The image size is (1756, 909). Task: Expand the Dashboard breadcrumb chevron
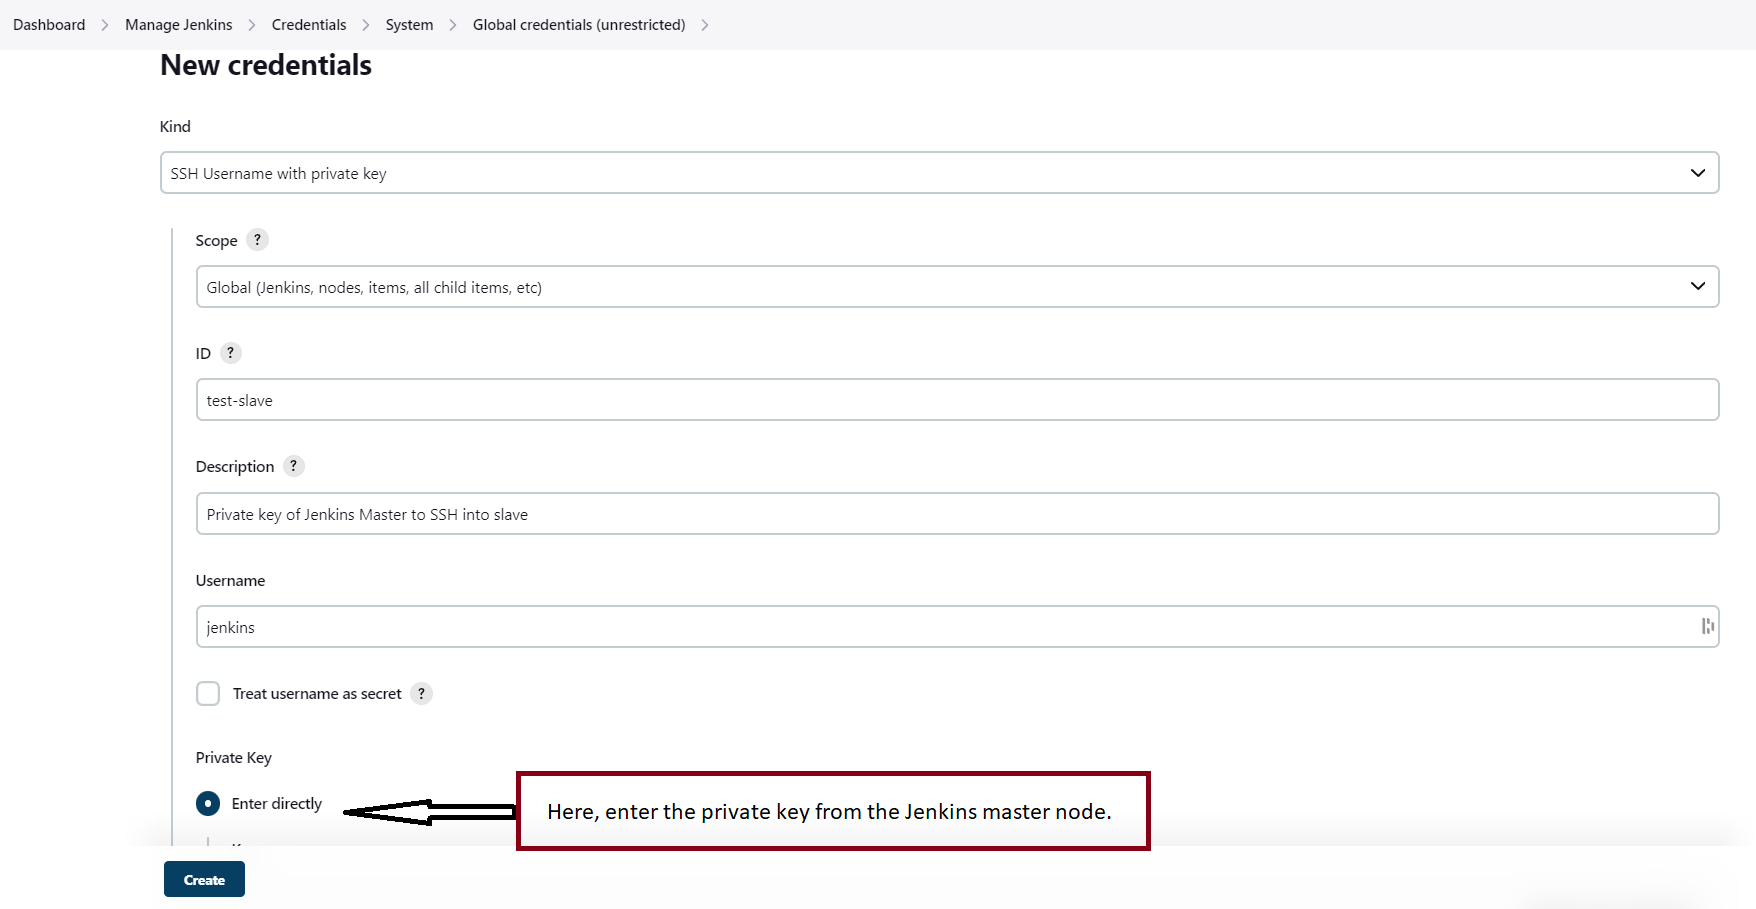tap(104, 25)
